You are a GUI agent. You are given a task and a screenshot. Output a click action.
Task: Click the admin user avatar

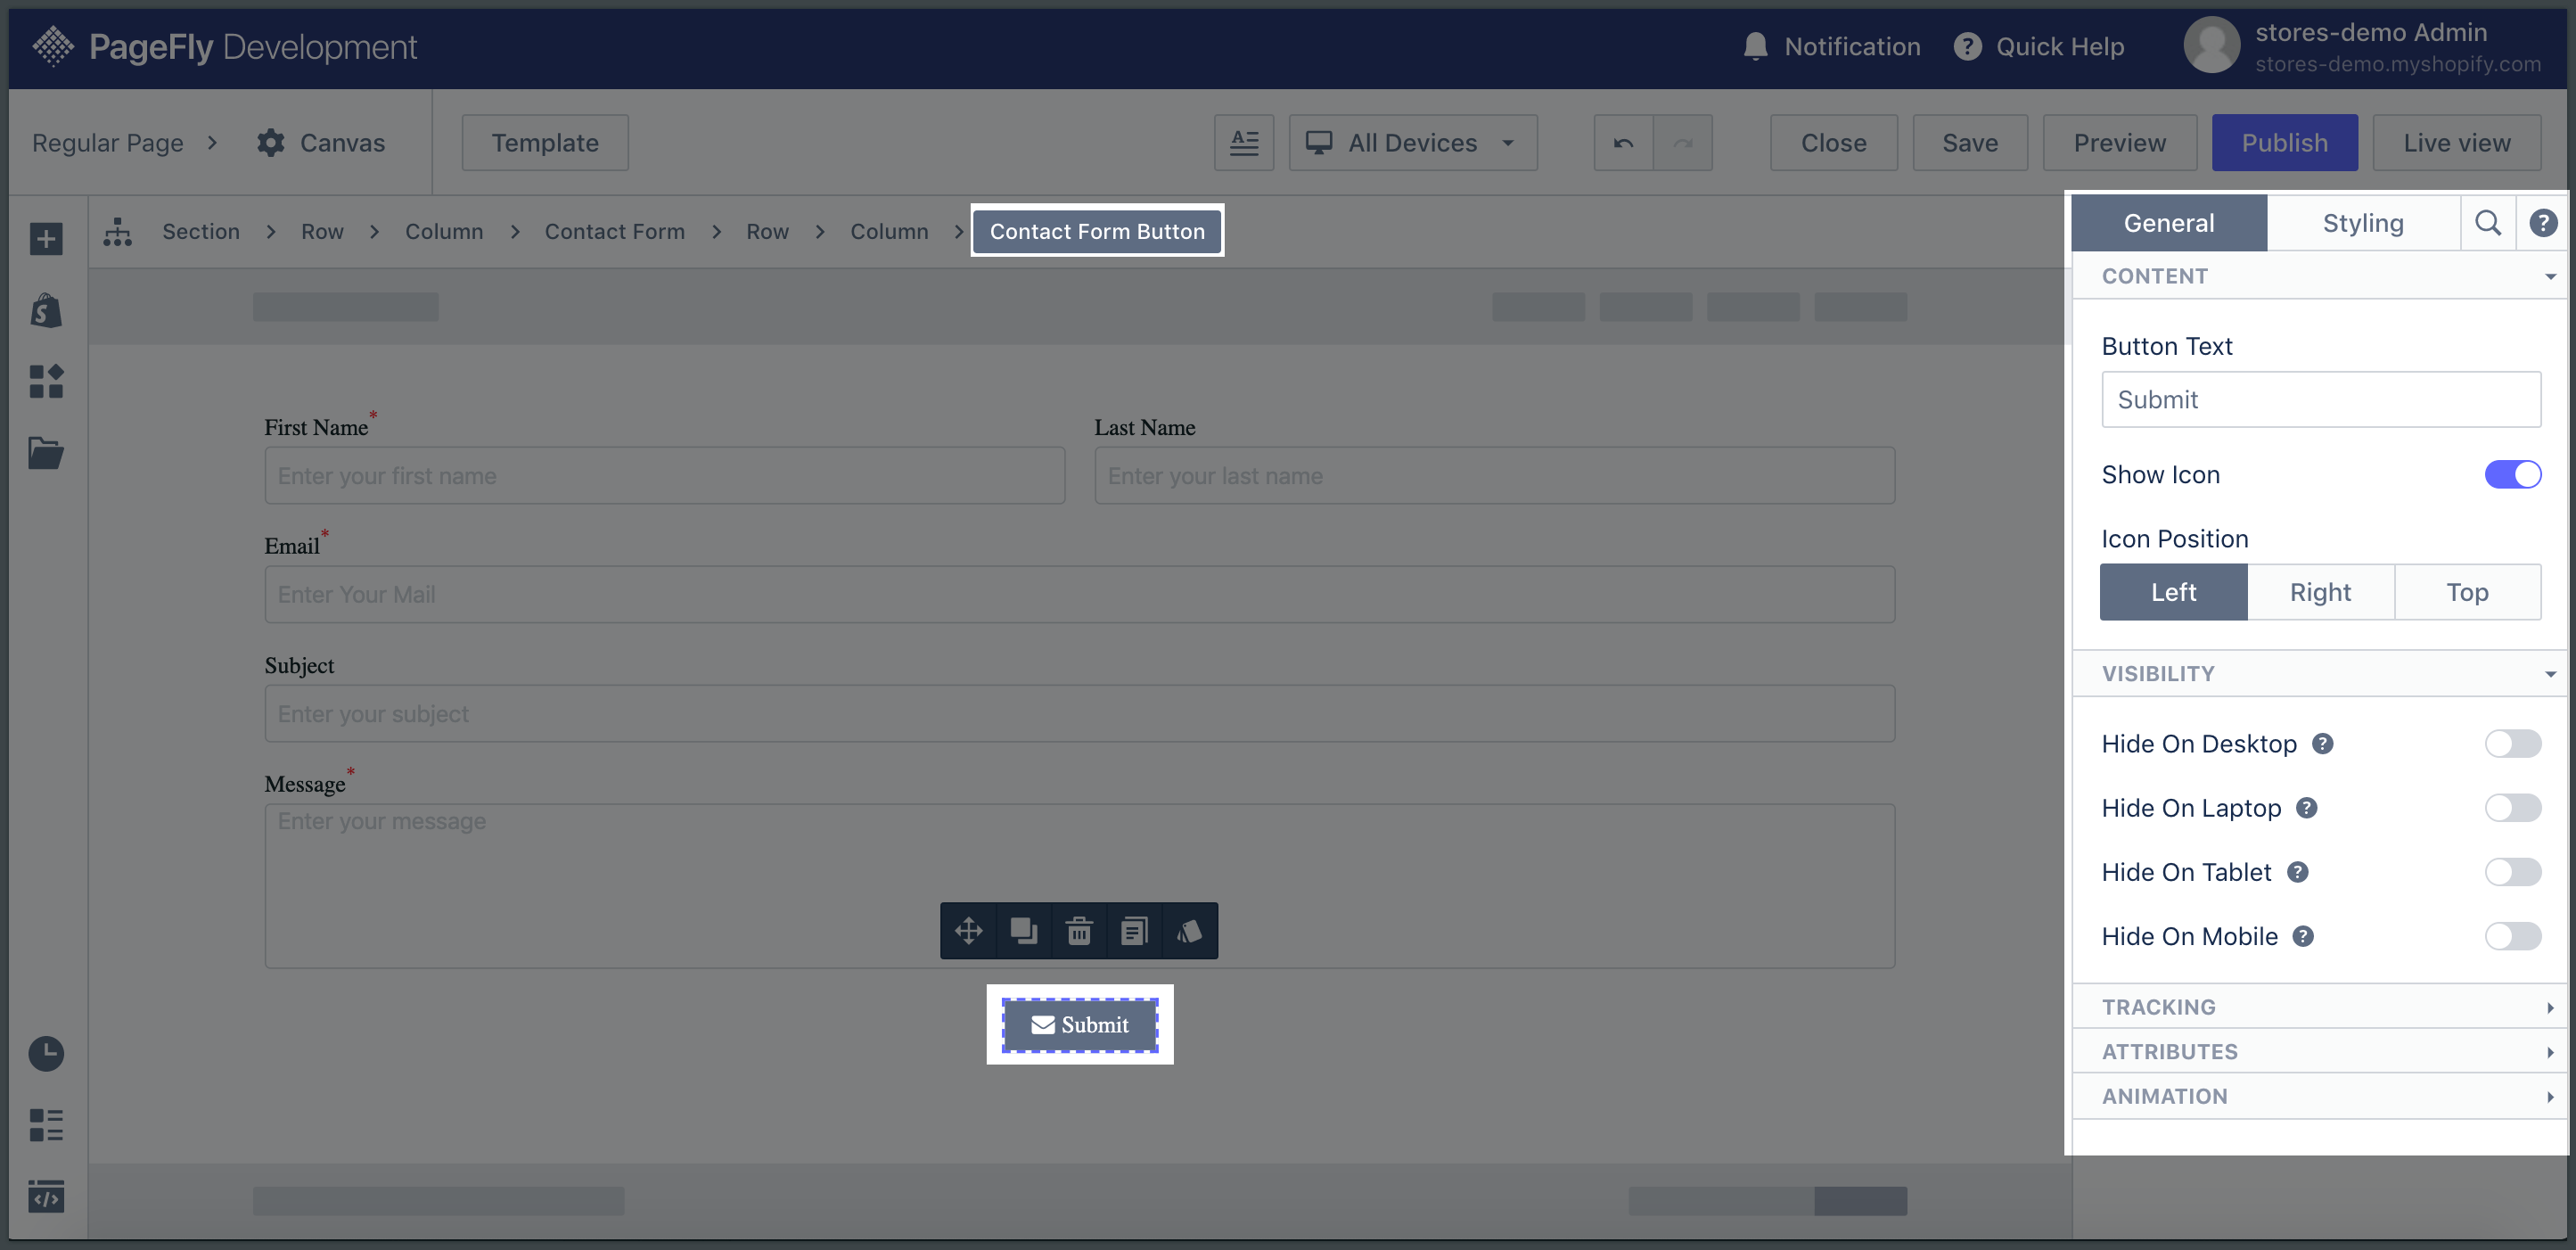[x=2211, y=46]
